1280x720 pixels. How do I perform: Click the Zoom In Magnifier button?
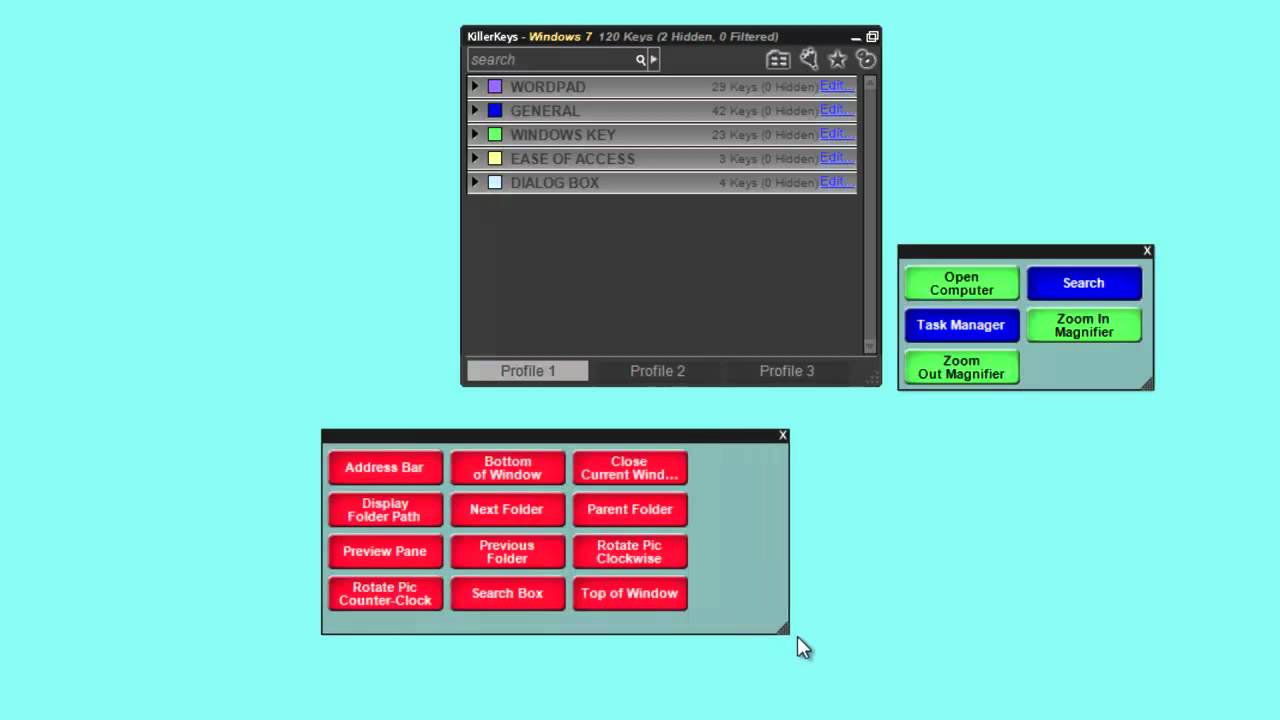1084,325
